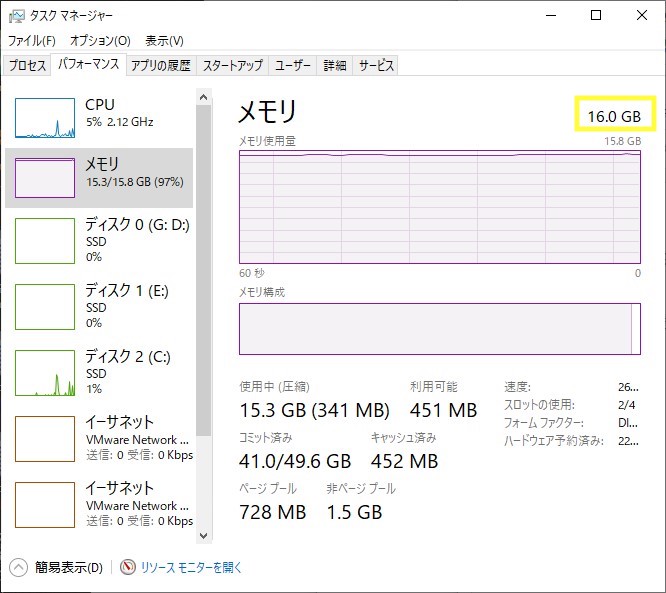This screenshot has height=593, width=666.
Task: Click the フォーム ファクター: label
Action: pos(544,423)
